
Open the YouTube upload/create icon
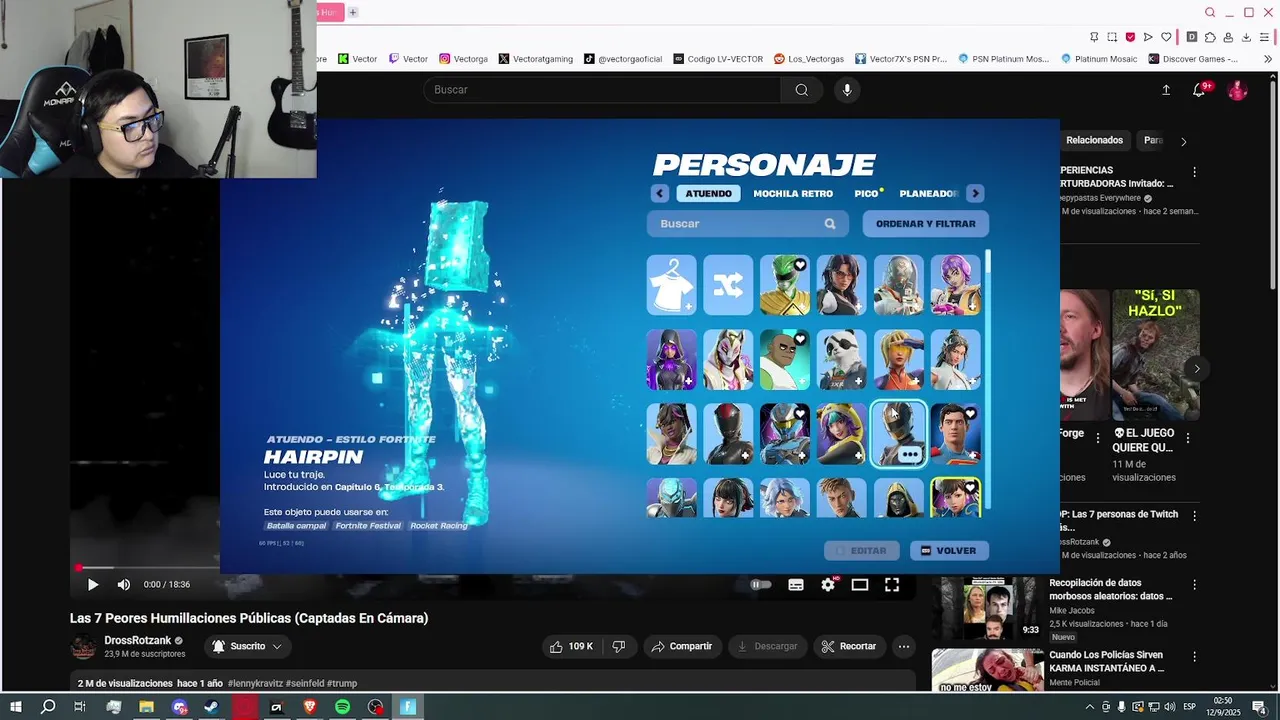pos(1166,90)
